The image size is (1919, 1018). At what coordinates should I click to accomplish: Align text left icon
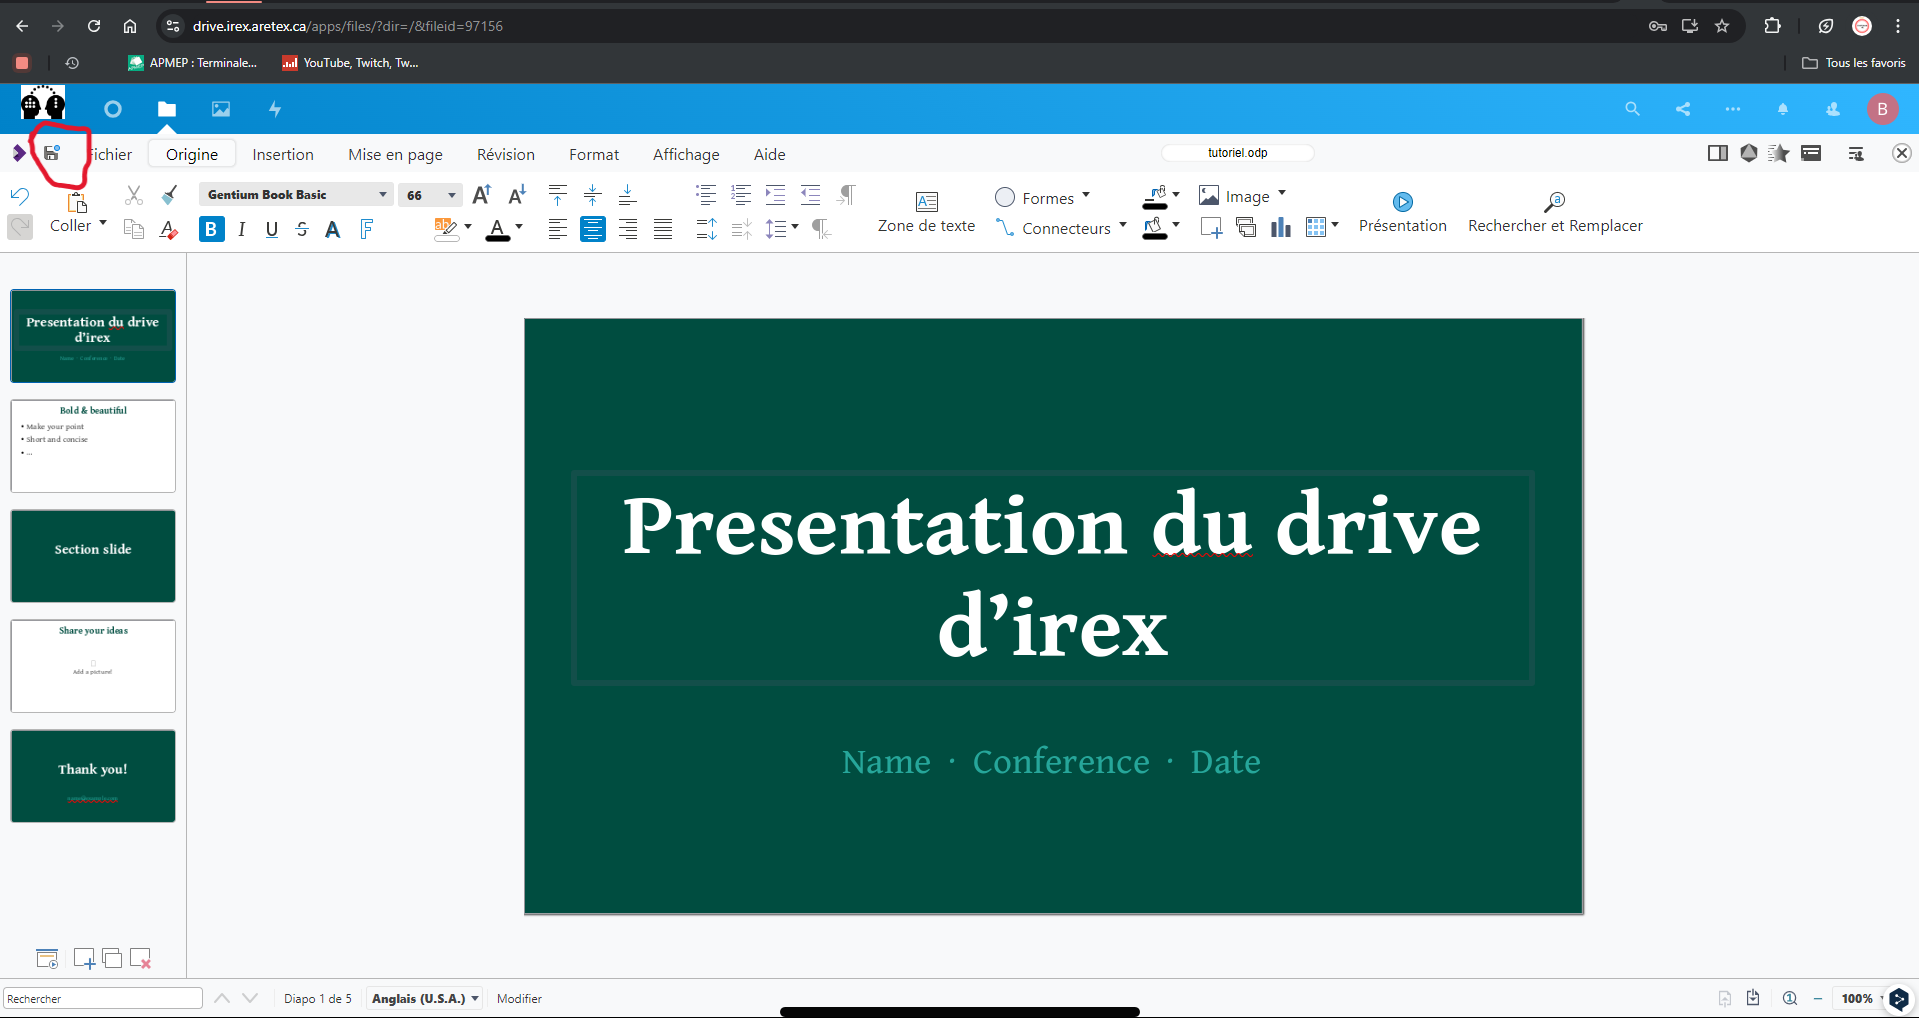point(558,229)
